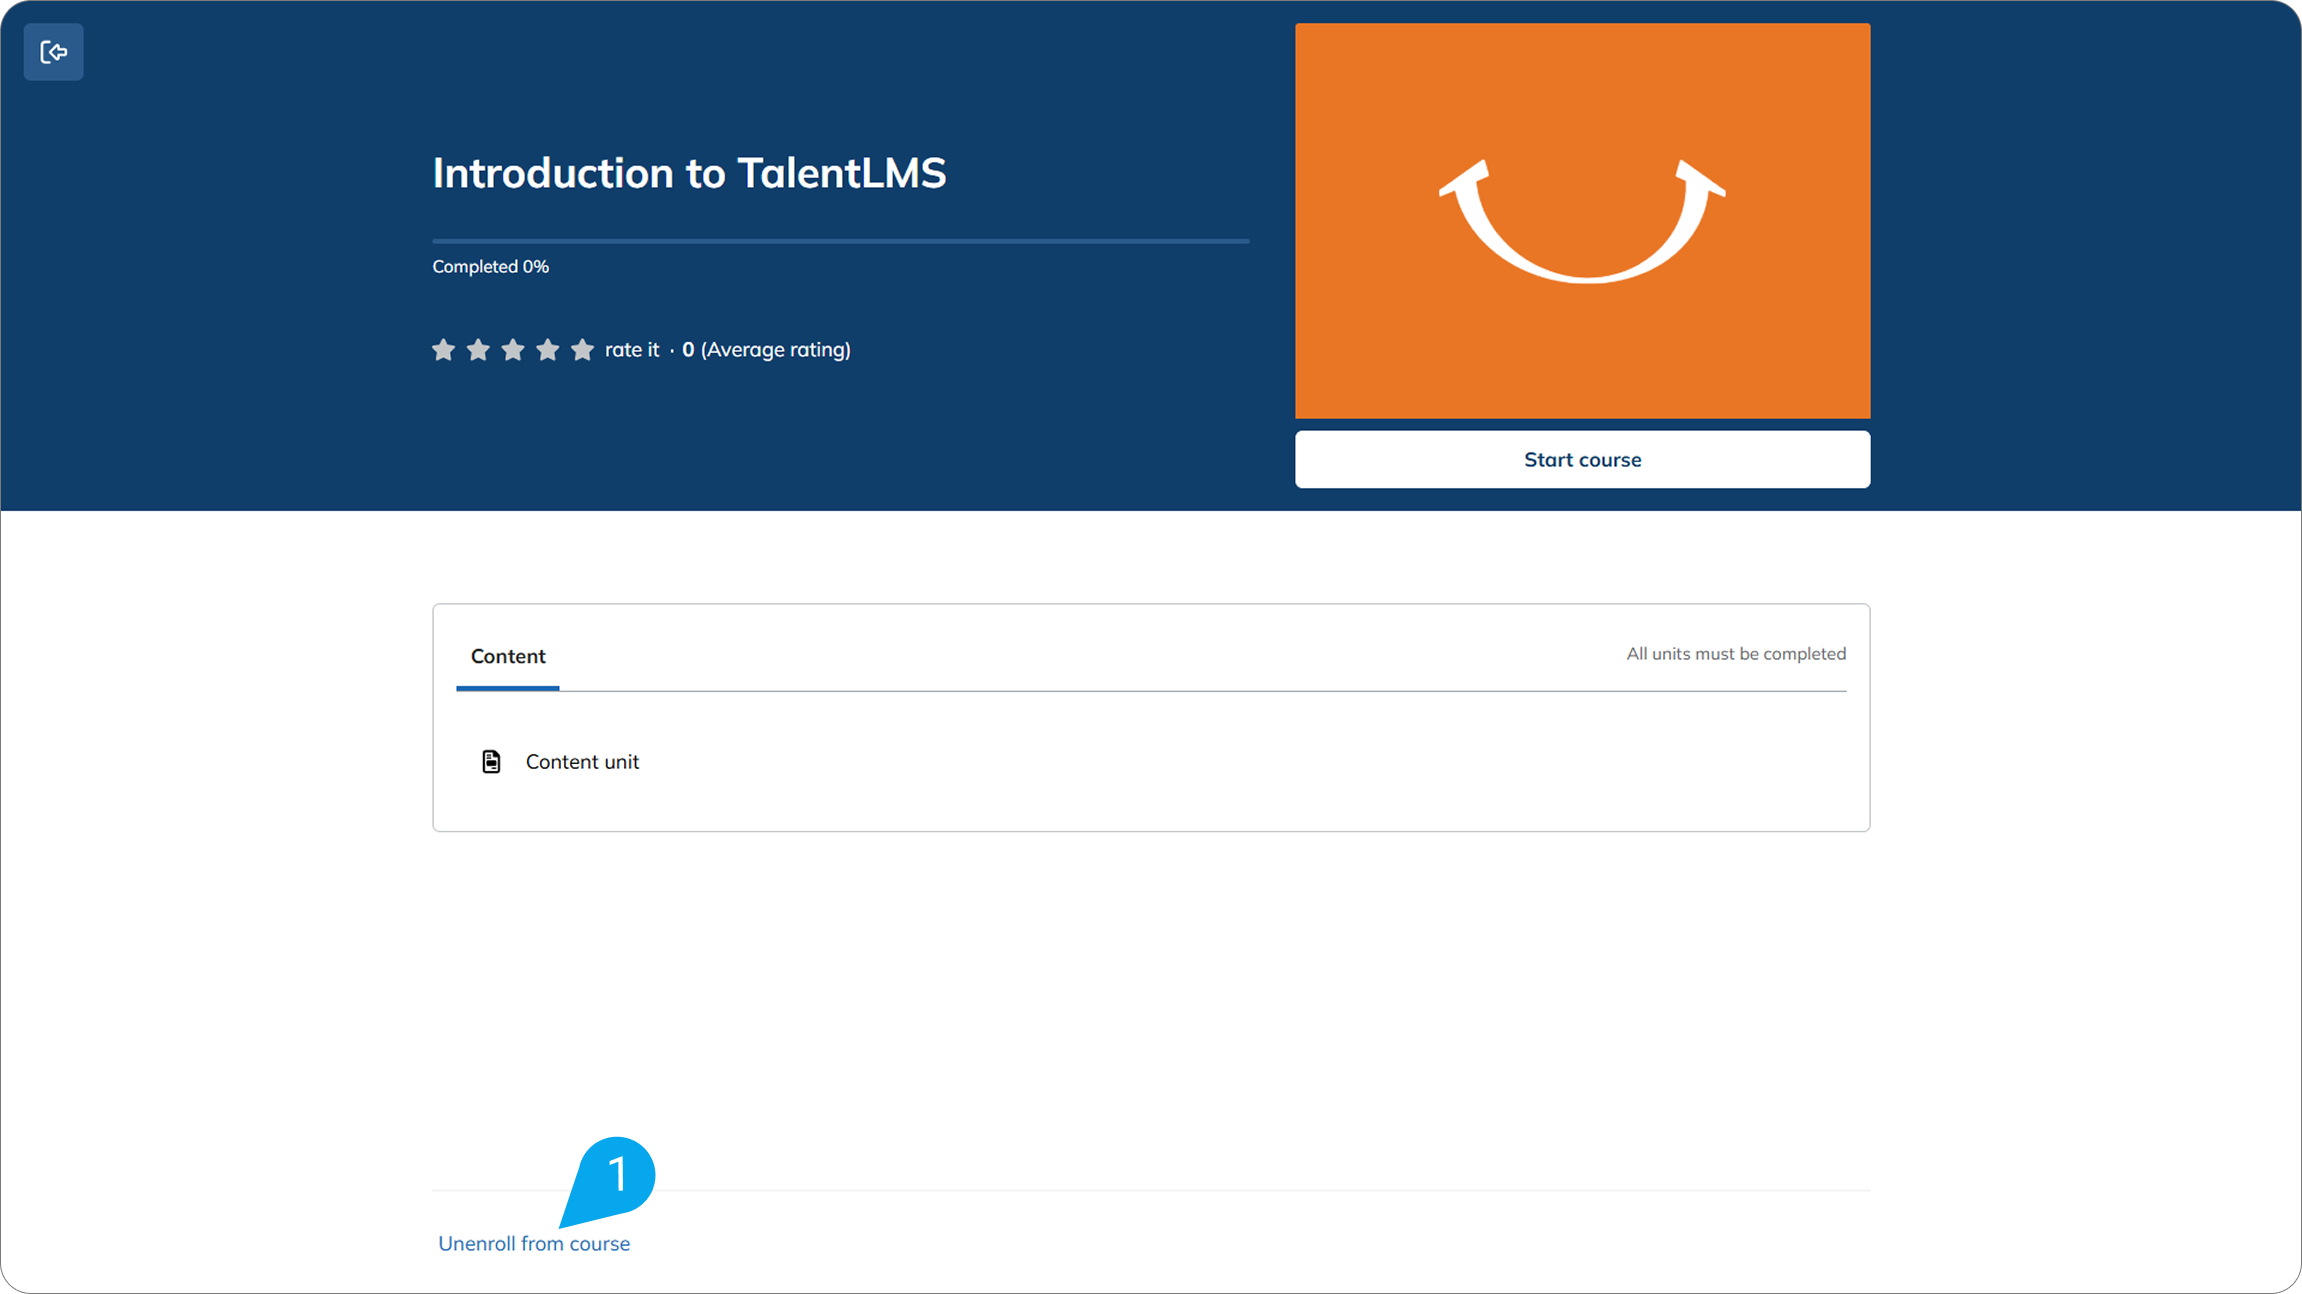Viewport: 2302px width, 1294px height.
Task: Click the 'rate it' label
Action: 632,350
